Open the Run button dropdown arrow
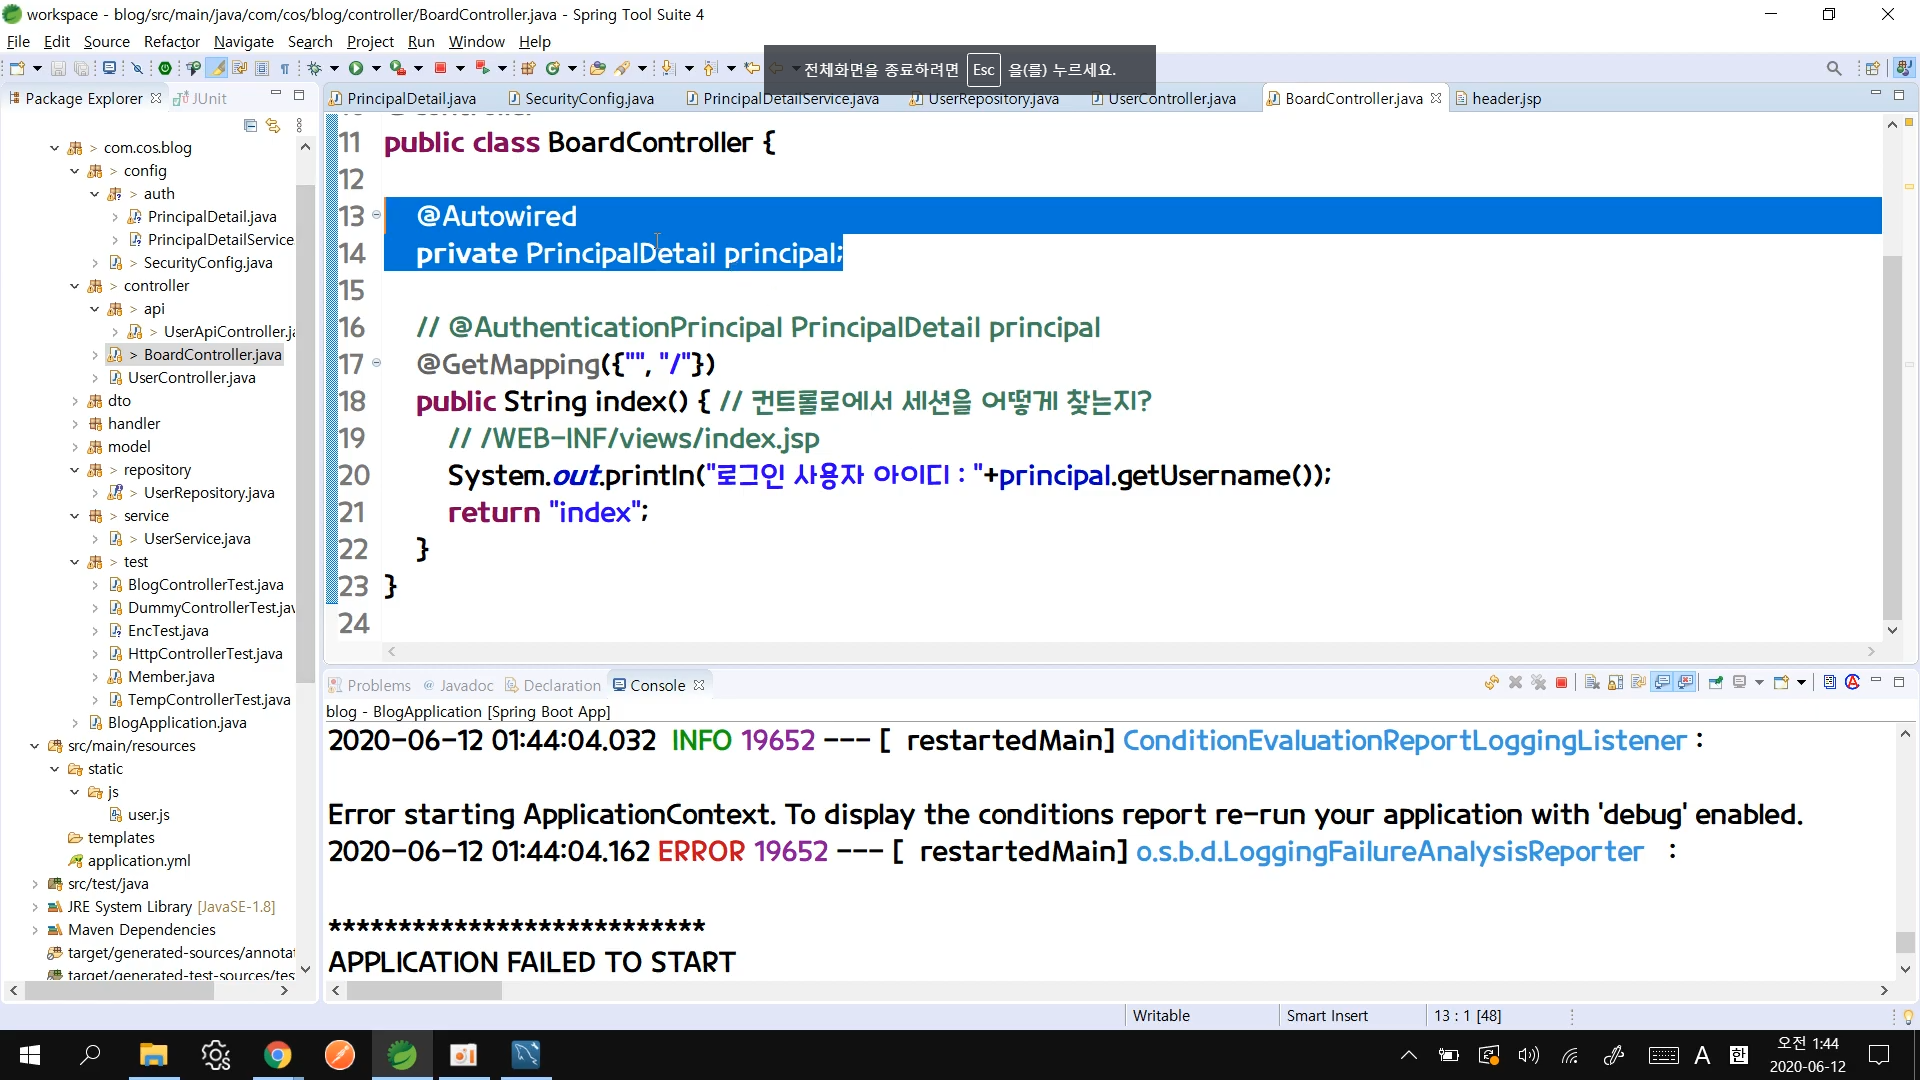This screenshot has width=1920, height=1080. click(x=376, y=68)
